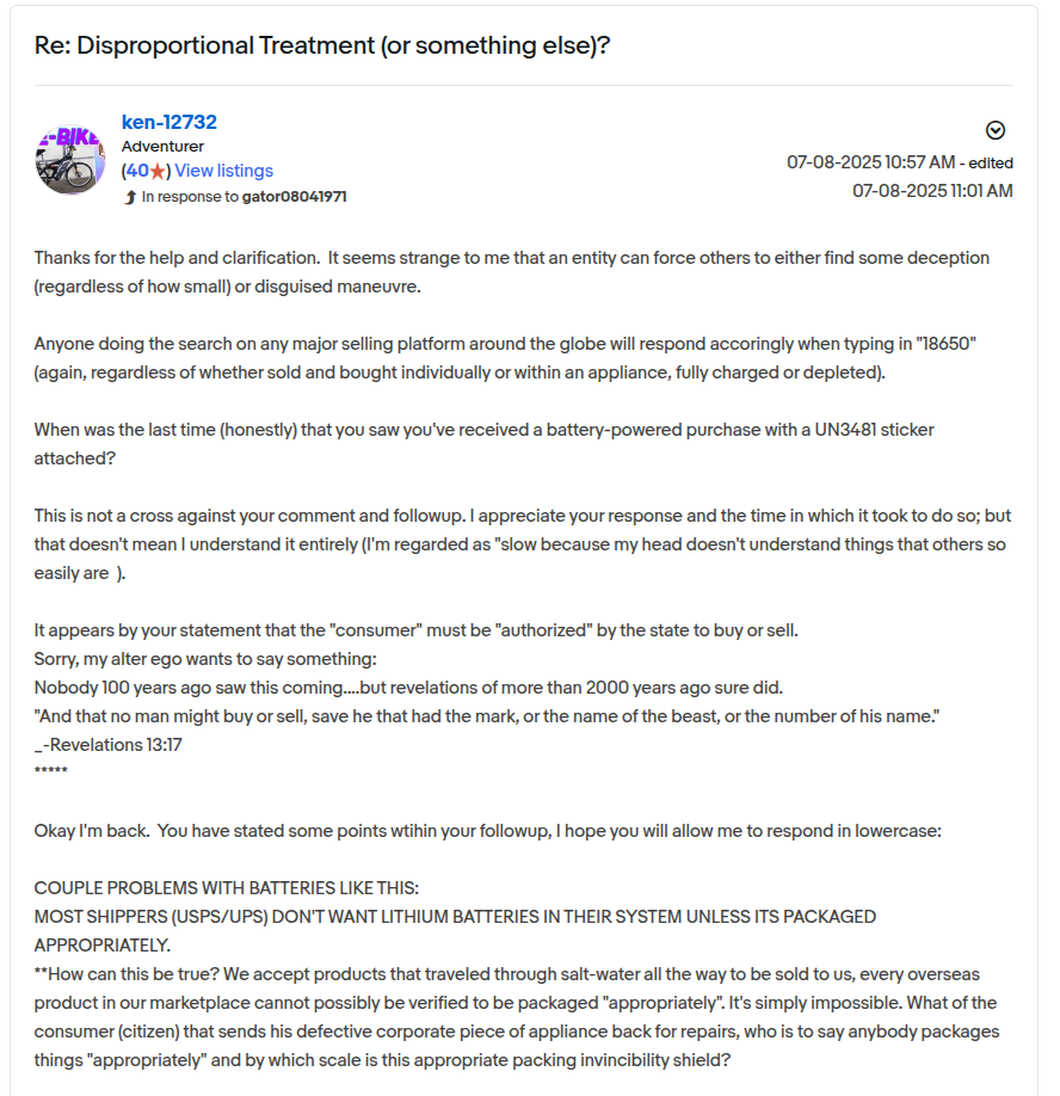Open the View listings link
Viewport: 1060px width, 1096px height.
click(x=224, y=171)
